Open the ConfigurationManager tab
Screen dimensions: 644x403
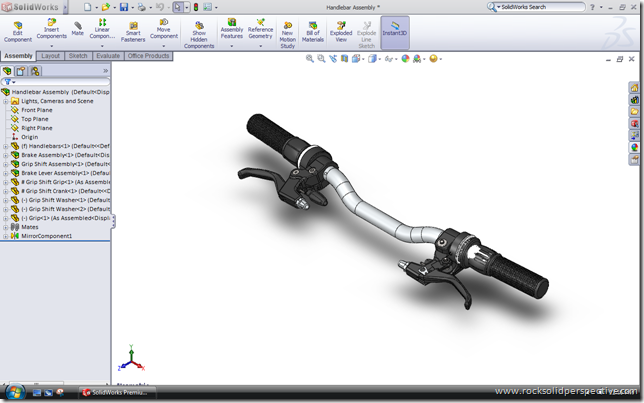point(35,71)
